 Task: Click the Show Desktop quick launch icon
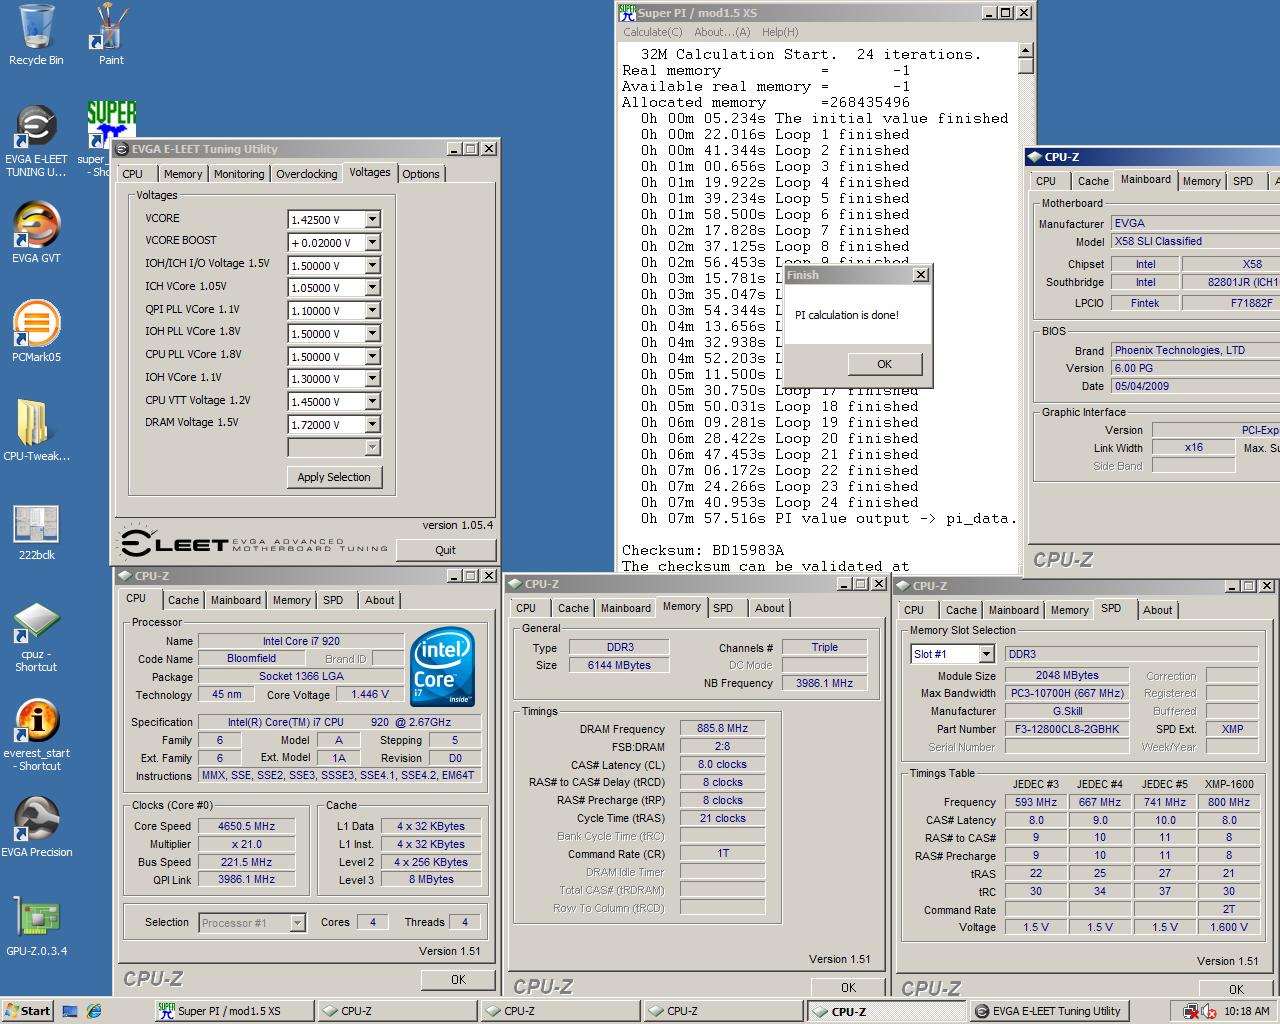[69, 1011]
